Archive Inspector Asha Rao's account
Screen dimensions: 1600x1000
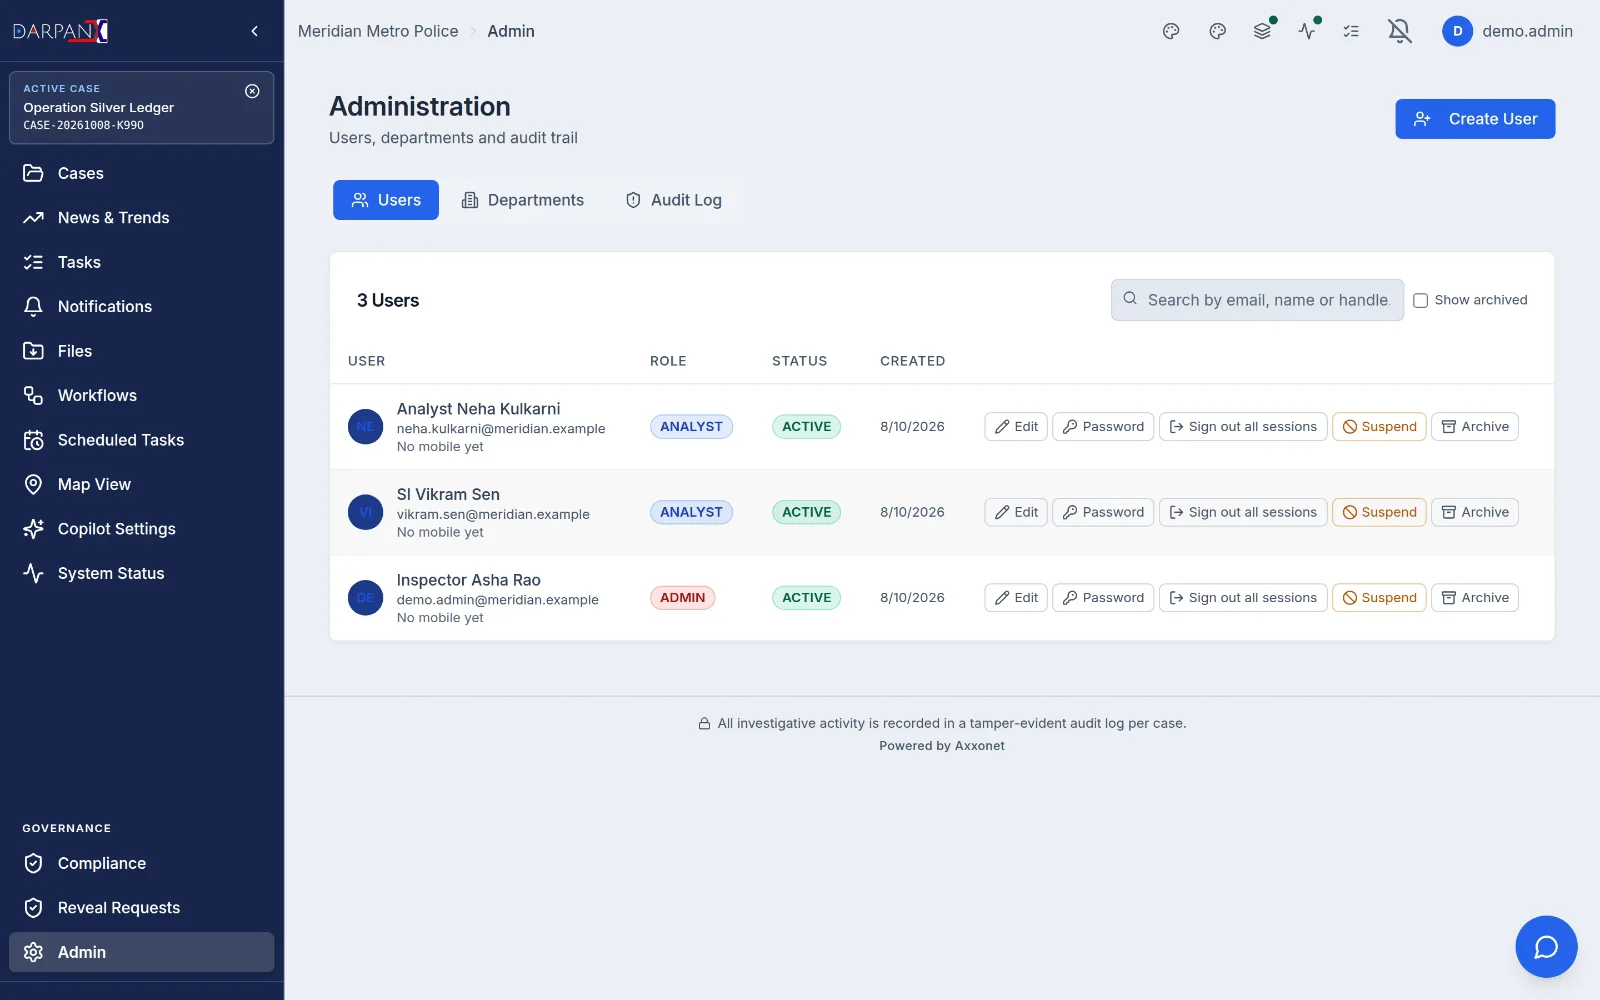(1475, 598)
